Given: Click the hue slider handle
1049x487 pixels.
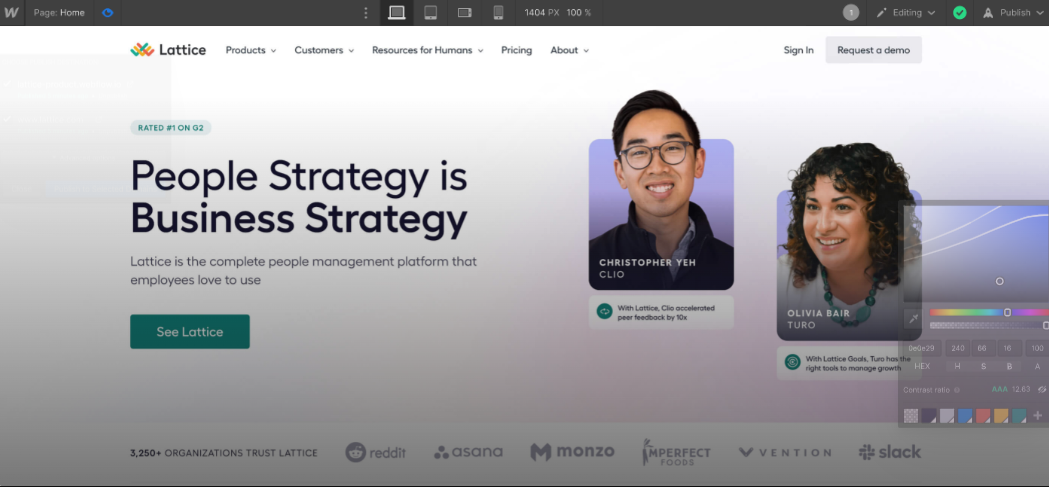Looking at the screenshot, I should coord(1008,312).
